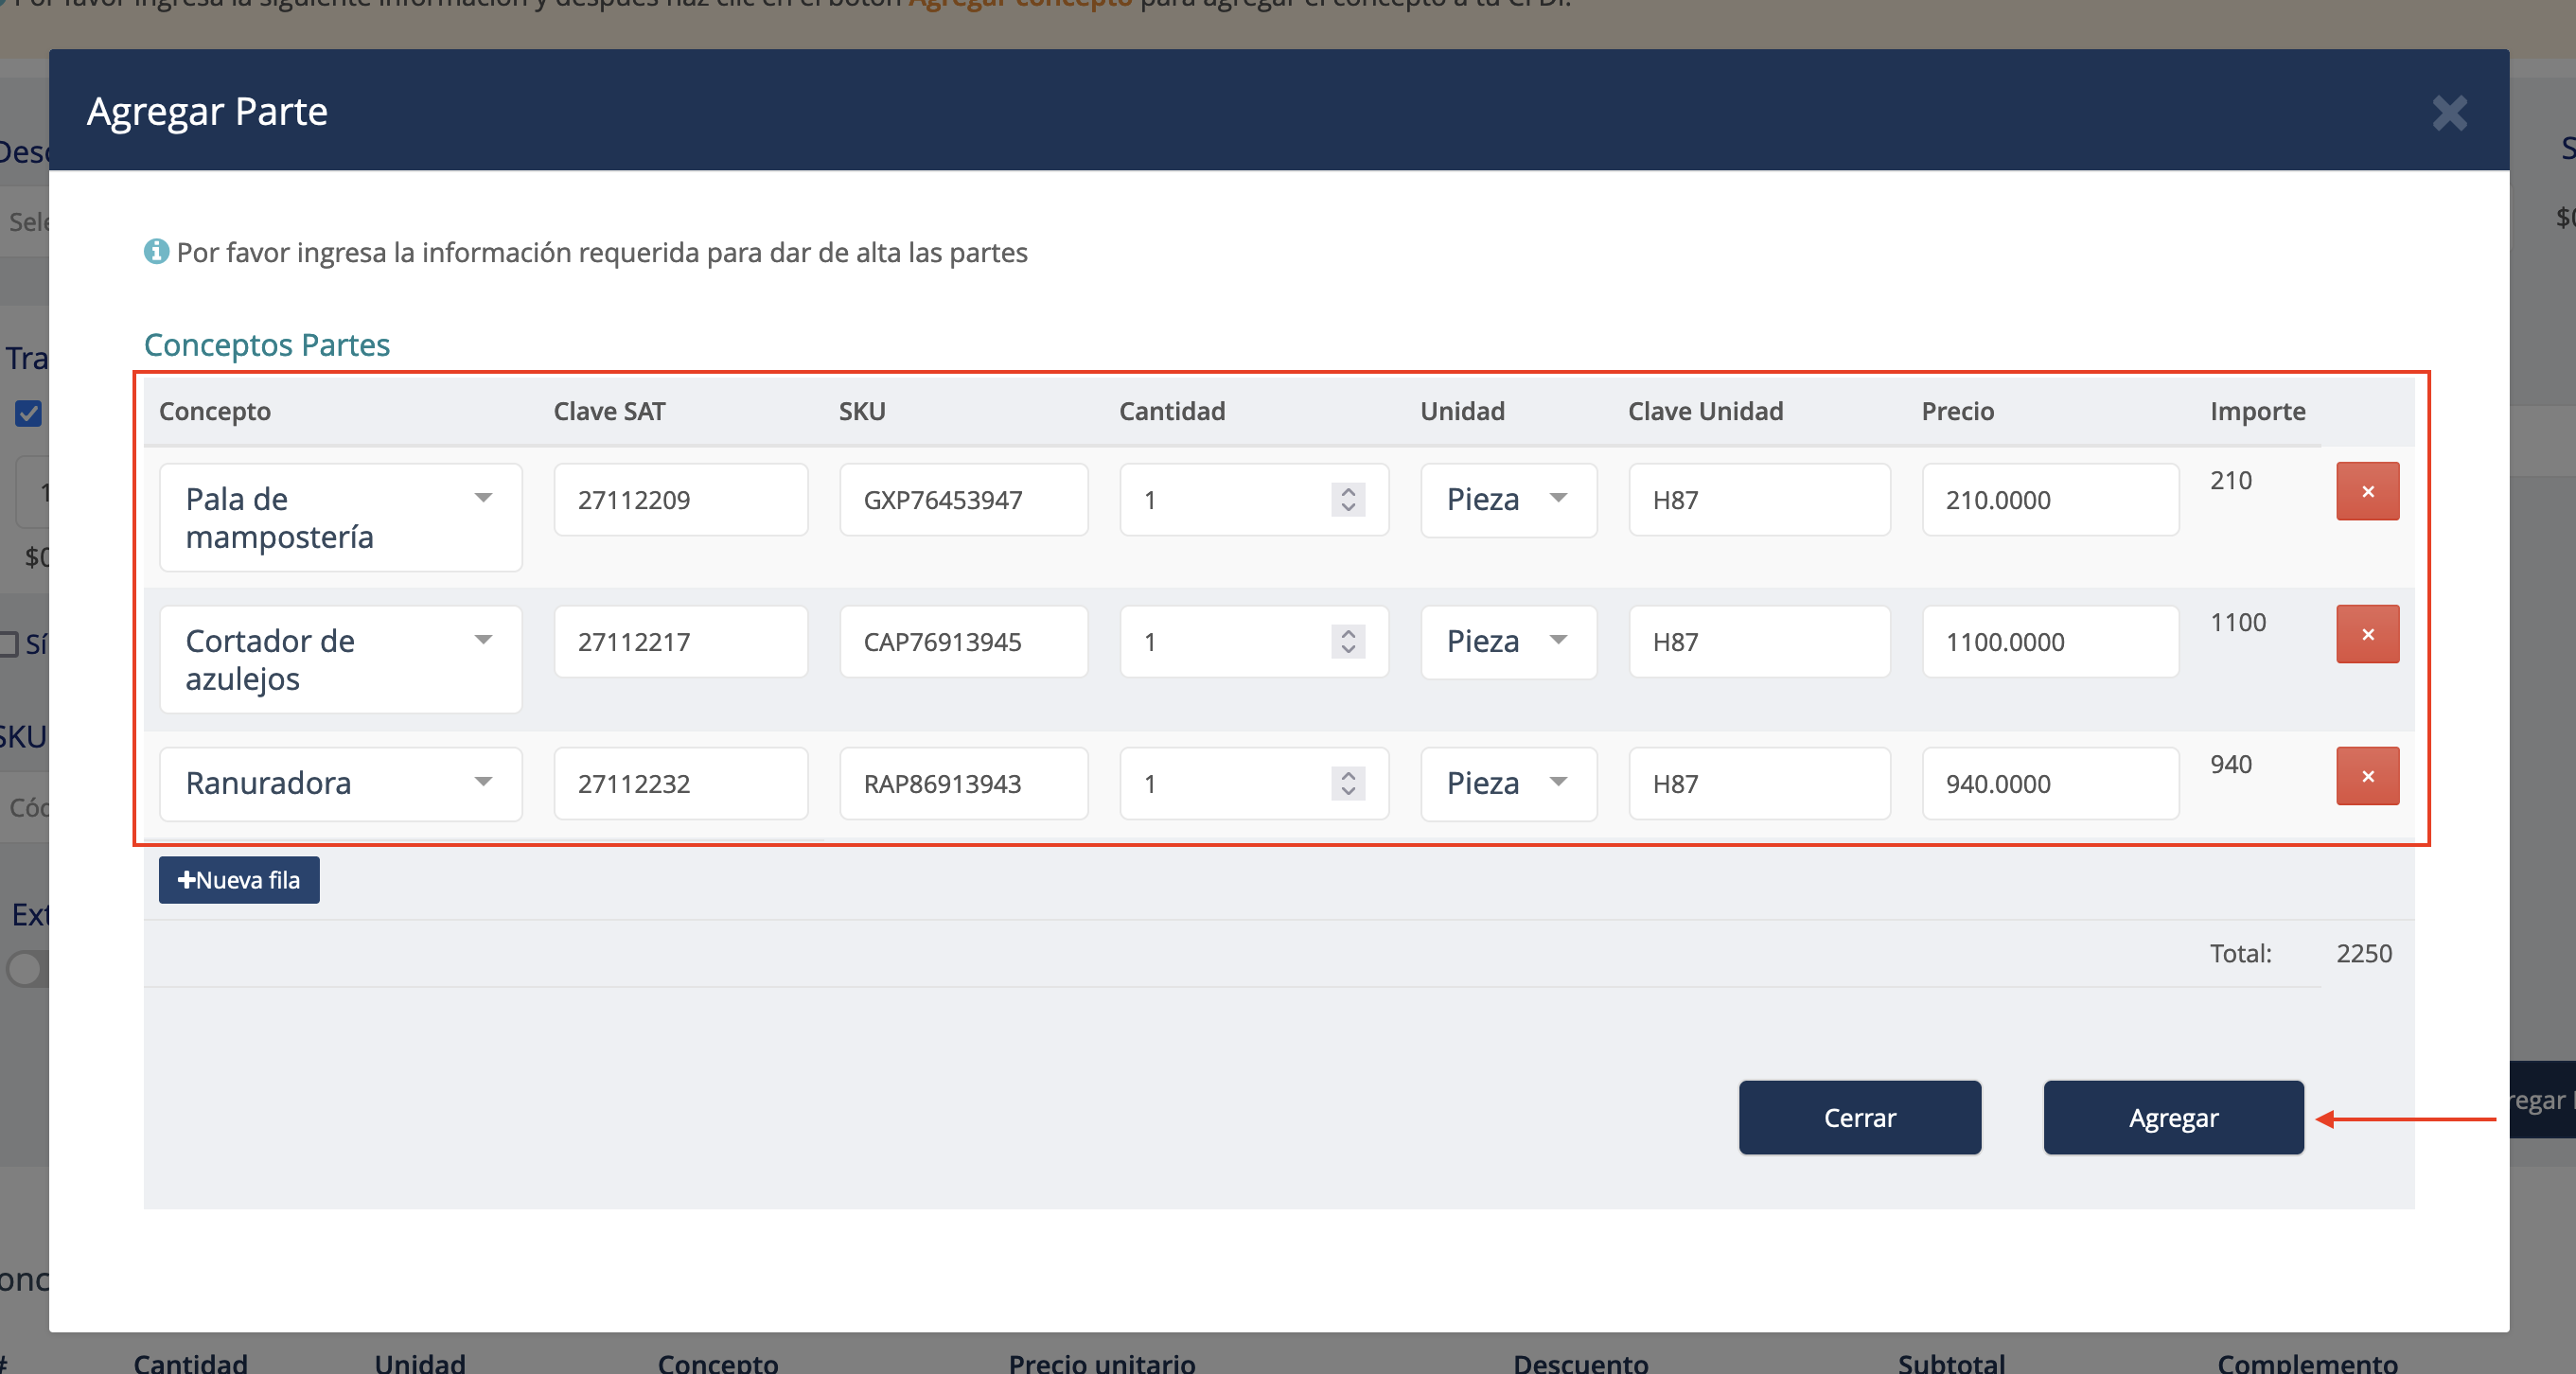The width and height of the screenshot is (2576, 1374).
Task: Select the Importe value 1100
Action: pyautogui.click(x=2237, y=622)
